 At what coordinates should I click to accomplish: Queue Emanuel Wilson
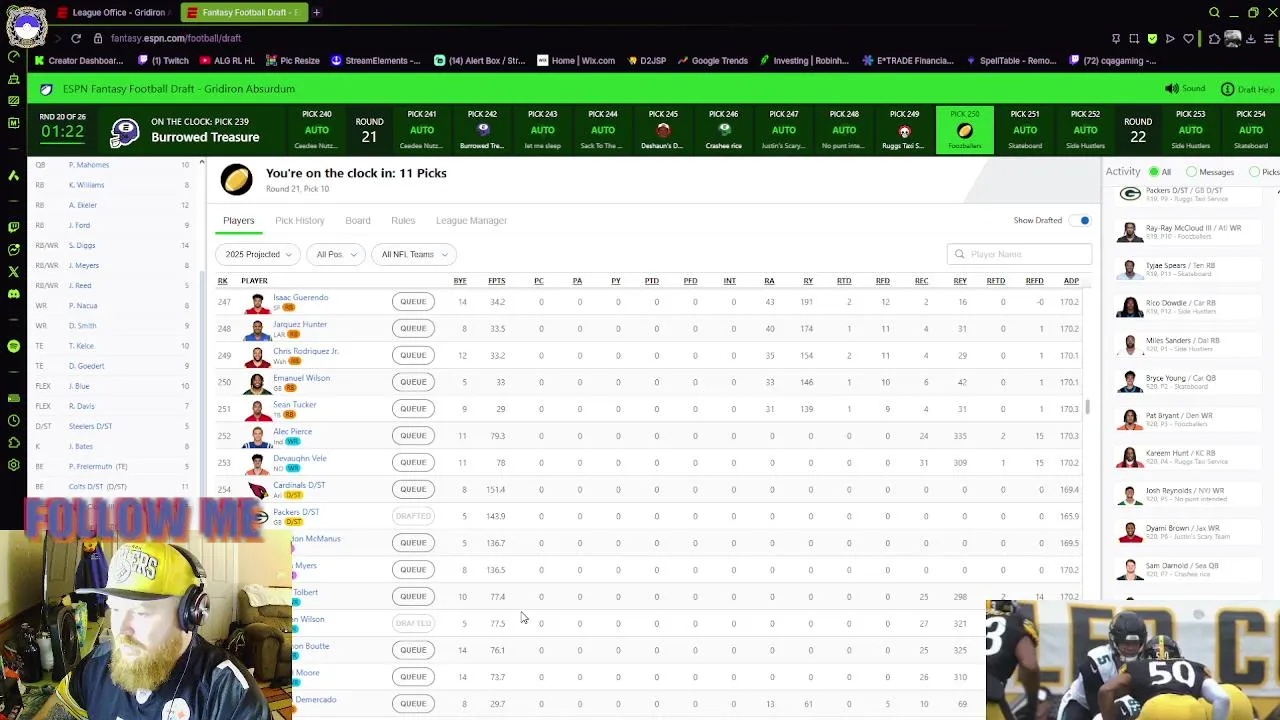click(x=413, y=382)
